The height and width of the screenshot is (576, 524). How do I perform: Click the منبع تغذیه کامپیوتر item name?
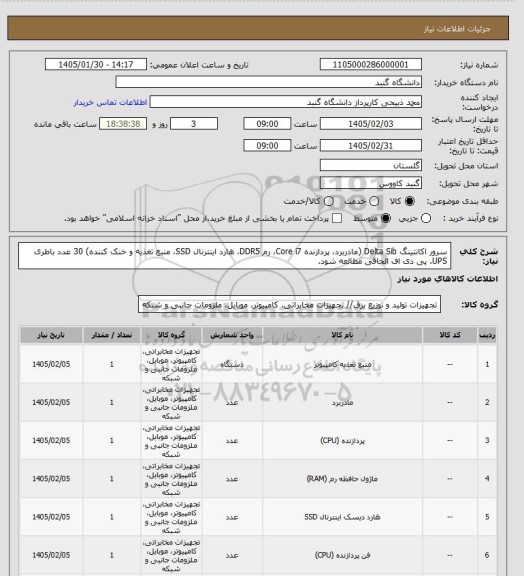point(342,364)
